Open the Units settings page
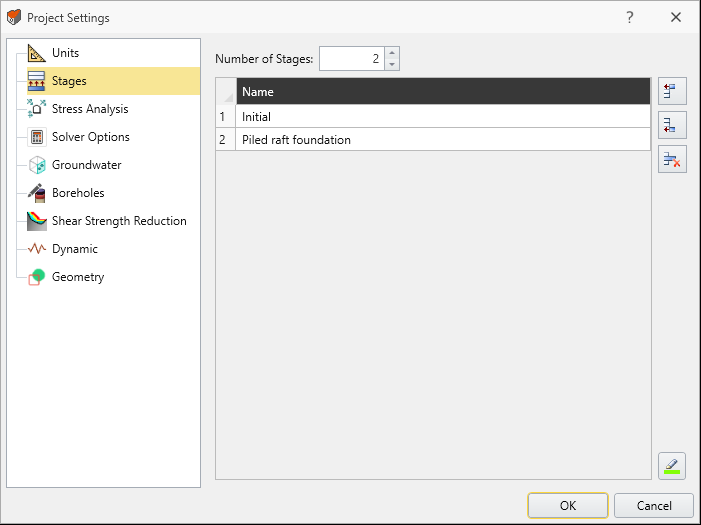This screenshot has width=701, height=525. (x=65, y=53)
